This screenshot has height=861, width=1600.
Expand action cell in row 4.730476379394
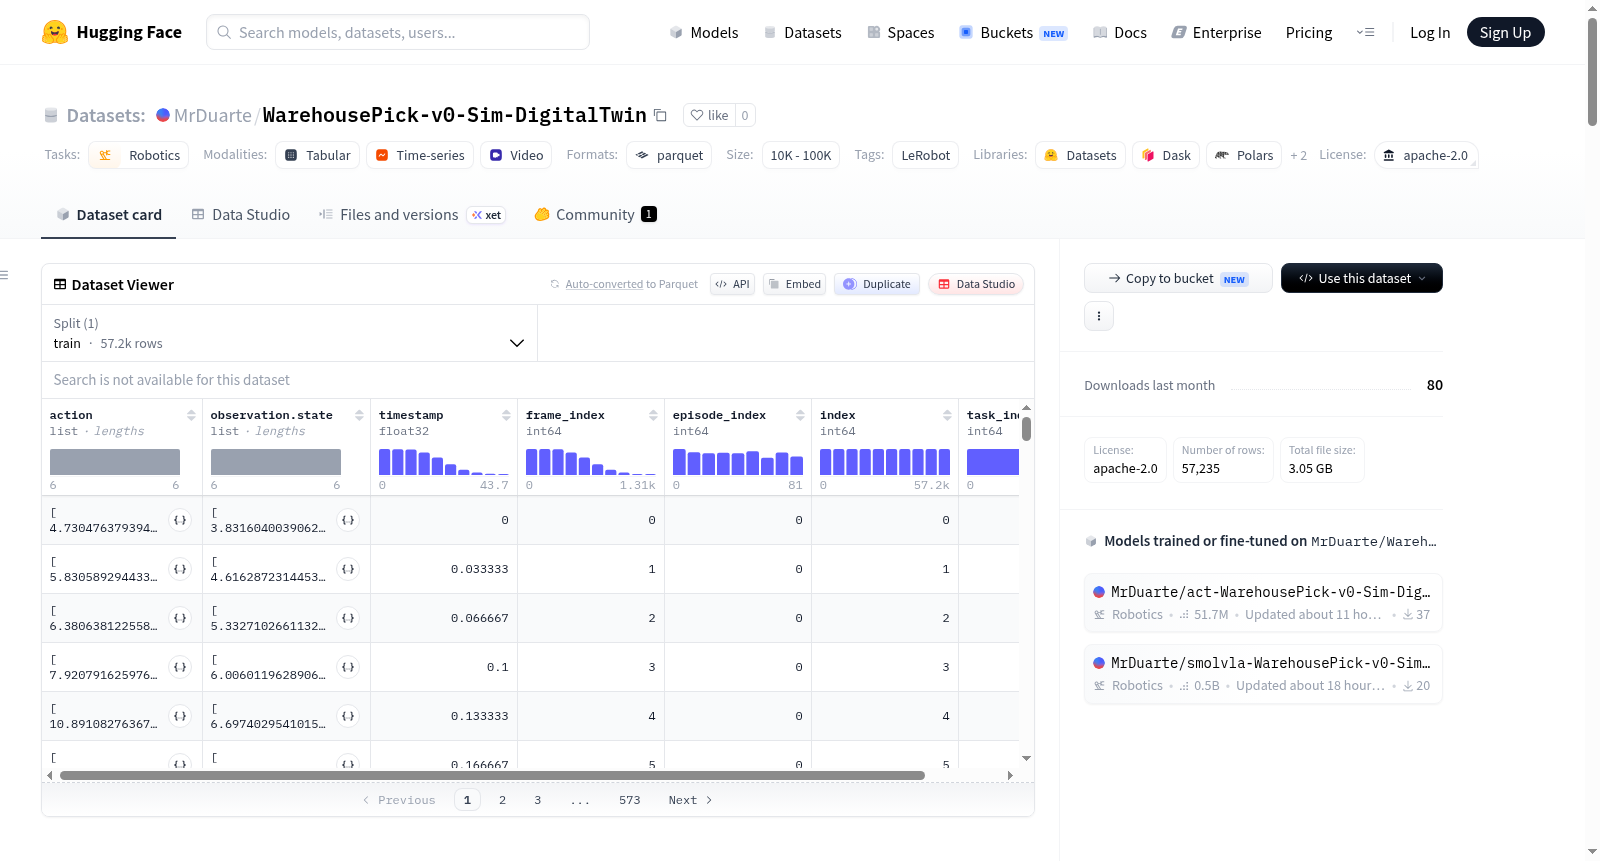pyautogui.click(x=180, y=520)
